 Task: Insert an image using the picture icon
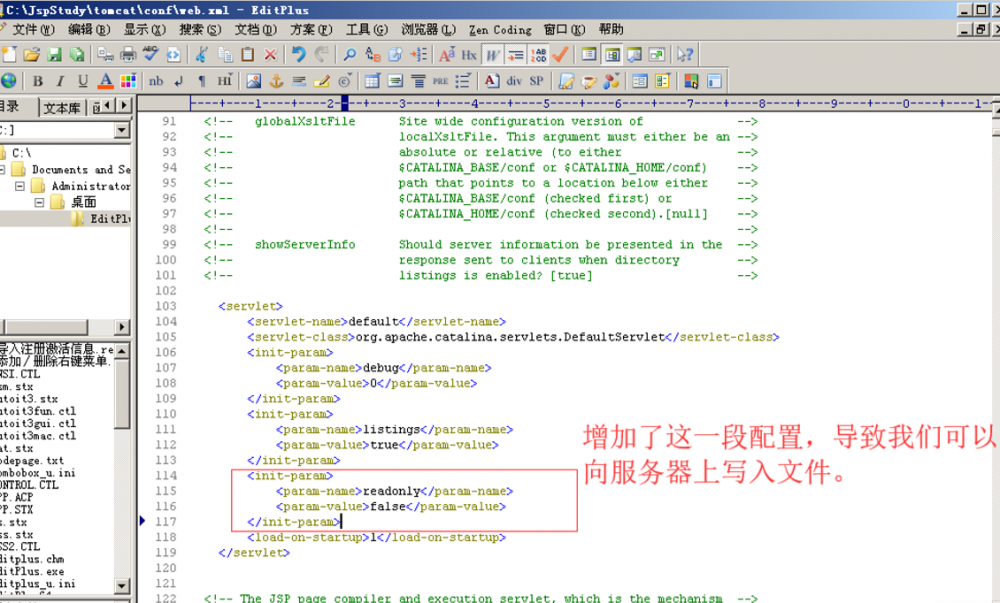[252, 79]
